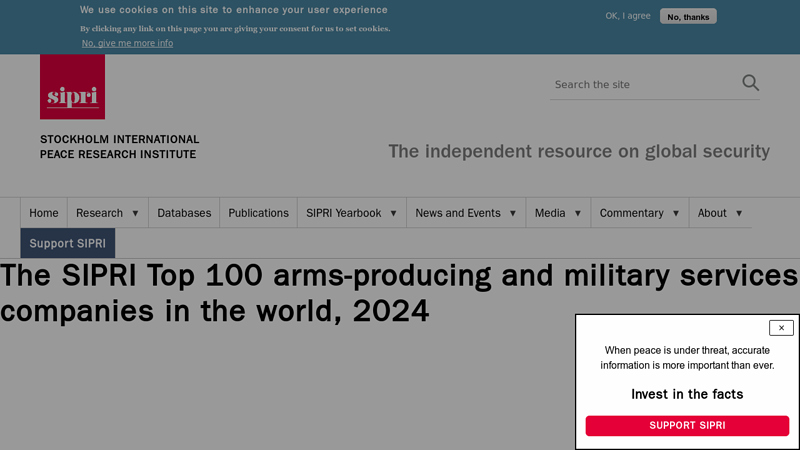The height and width of the screenshot is (450, 800).
Task: Click Stockholm International Peace Research Institute text
Action: tap(120, 147)
